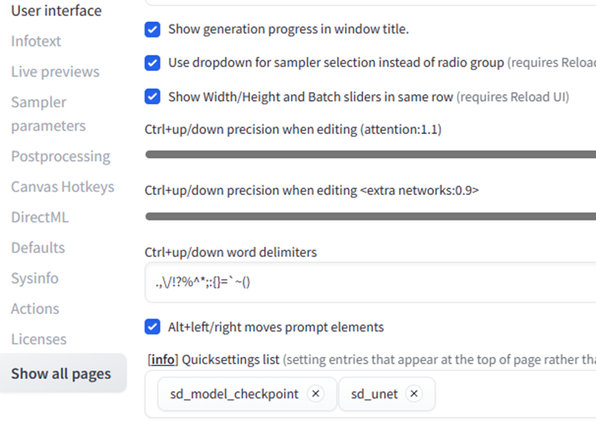Open the Infotext settings page
Screen dimensions: 596x421
pos(36,41)
